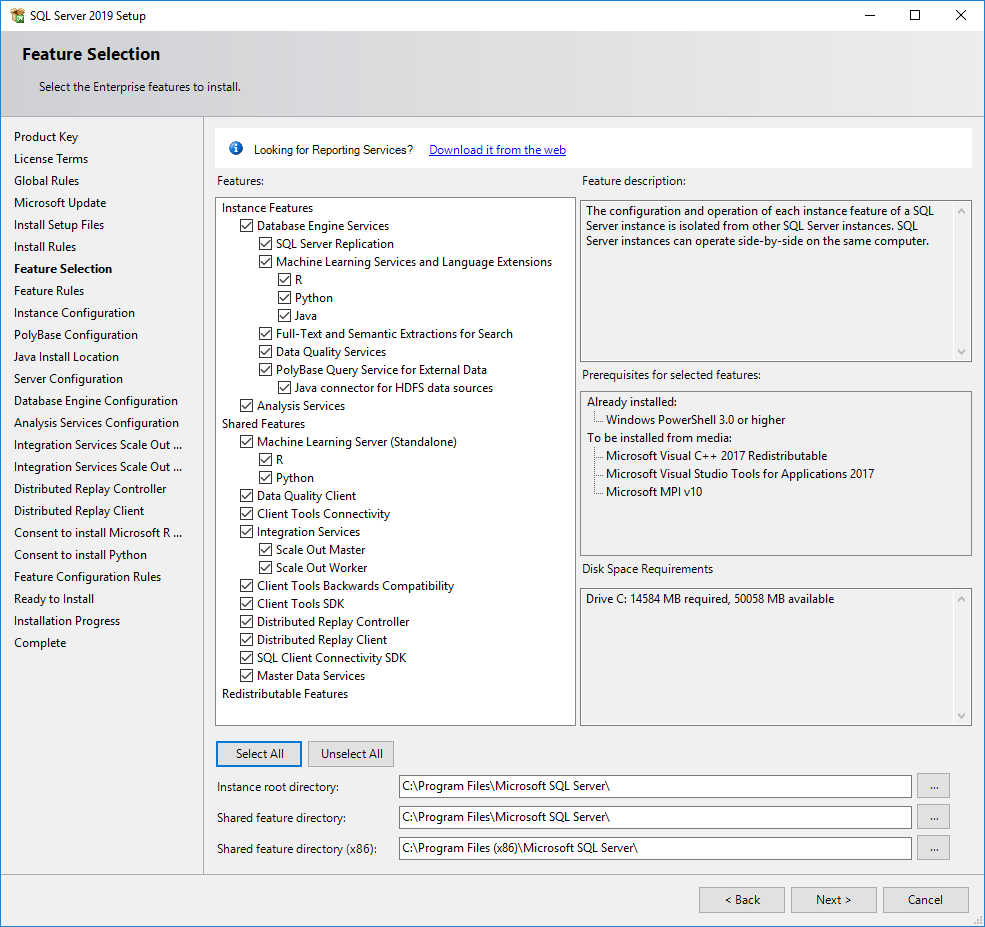Click the blue information icon beside Reporting Services
This screenshot has height=927, width=985.
[x=236, y=148]
